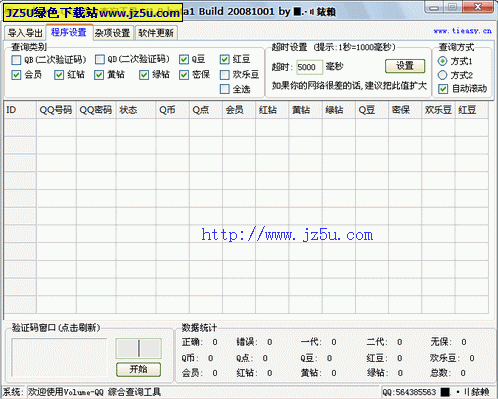
Task: Click the captcha input box above 开始
Action: 139,348
